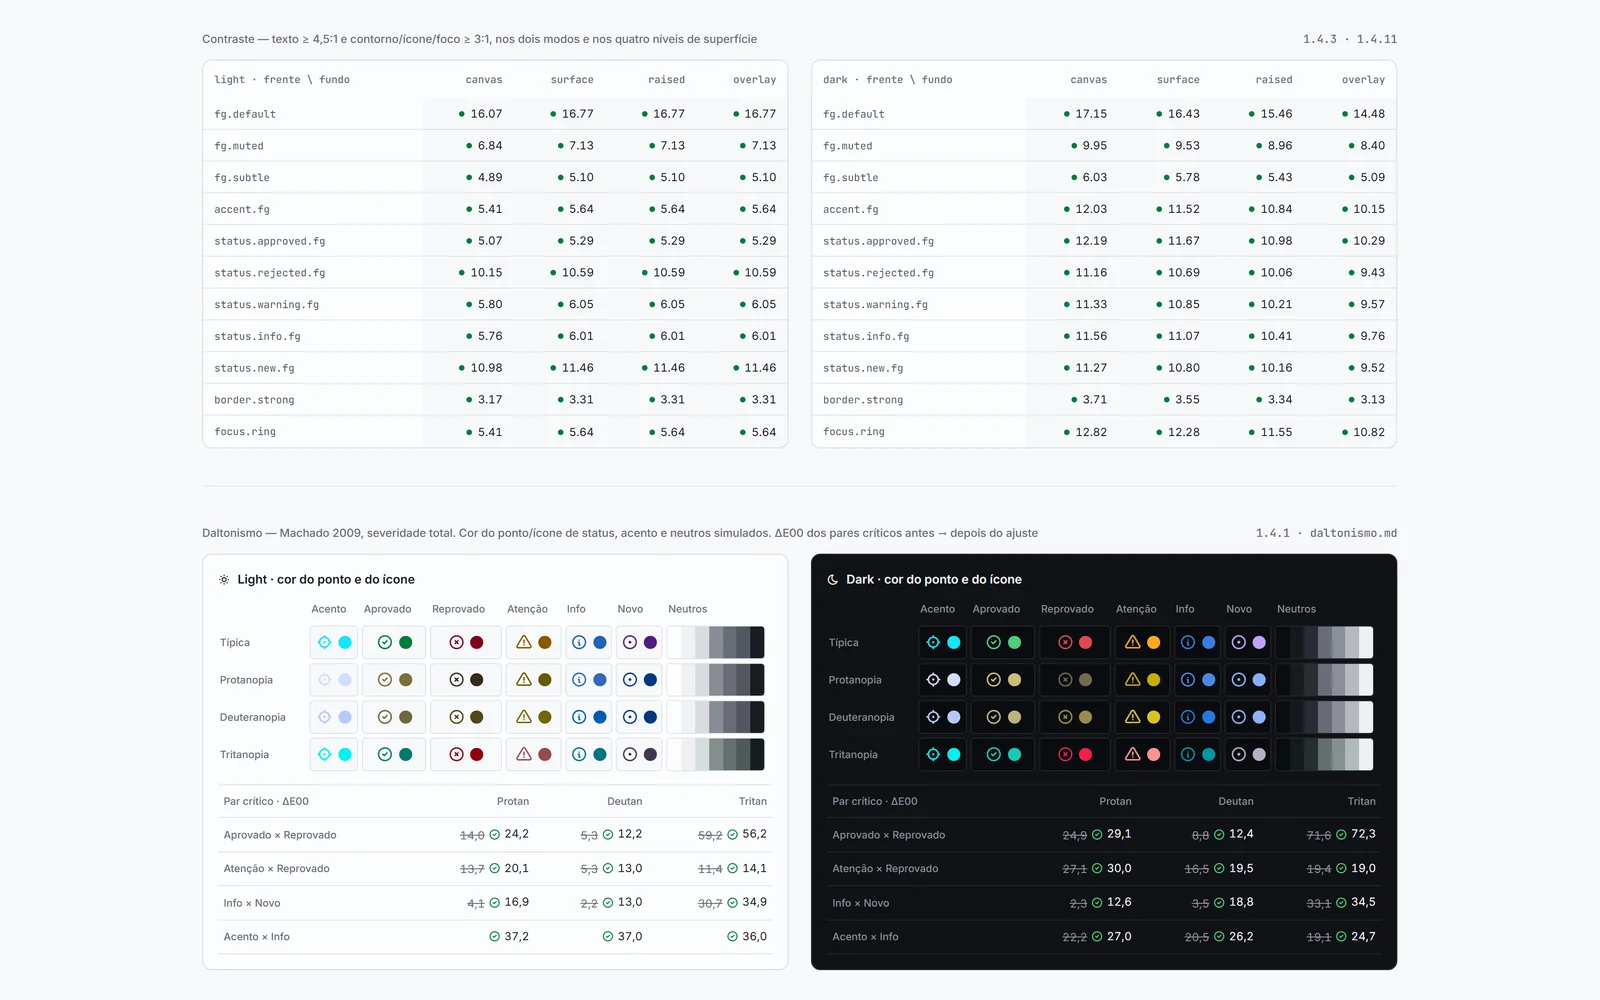The height and width of the screenshot is (1000, 1600).
Task: Click the check icon beside 26,2 in Dark table
Action: click(x=1219, y=937)
